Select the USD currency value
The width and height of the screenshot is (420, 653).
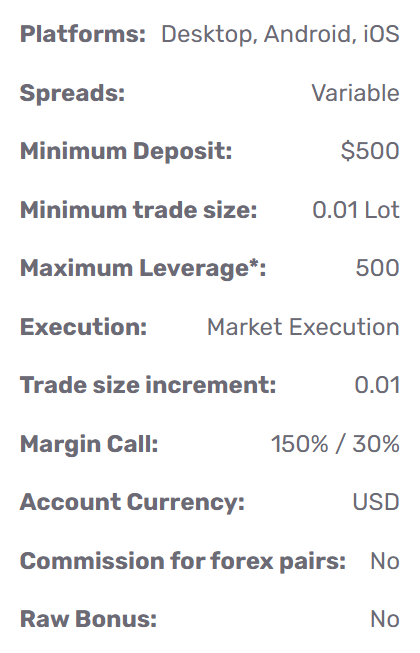point(376,502)
